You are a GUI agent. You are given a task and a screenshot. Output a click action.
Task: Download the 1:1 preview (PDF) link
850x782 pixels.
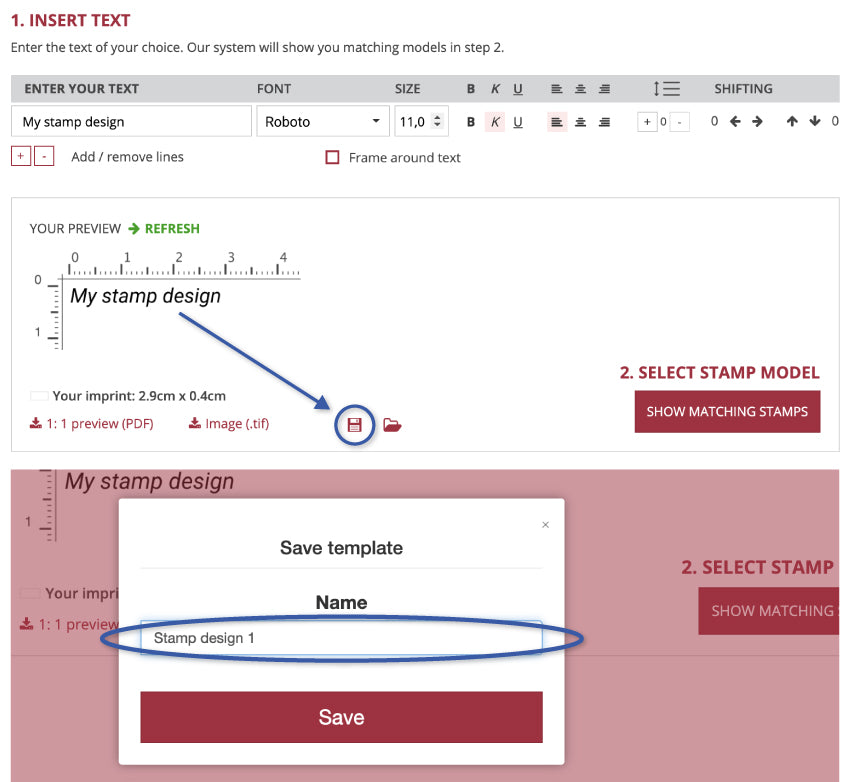click(x=92, y=424)
